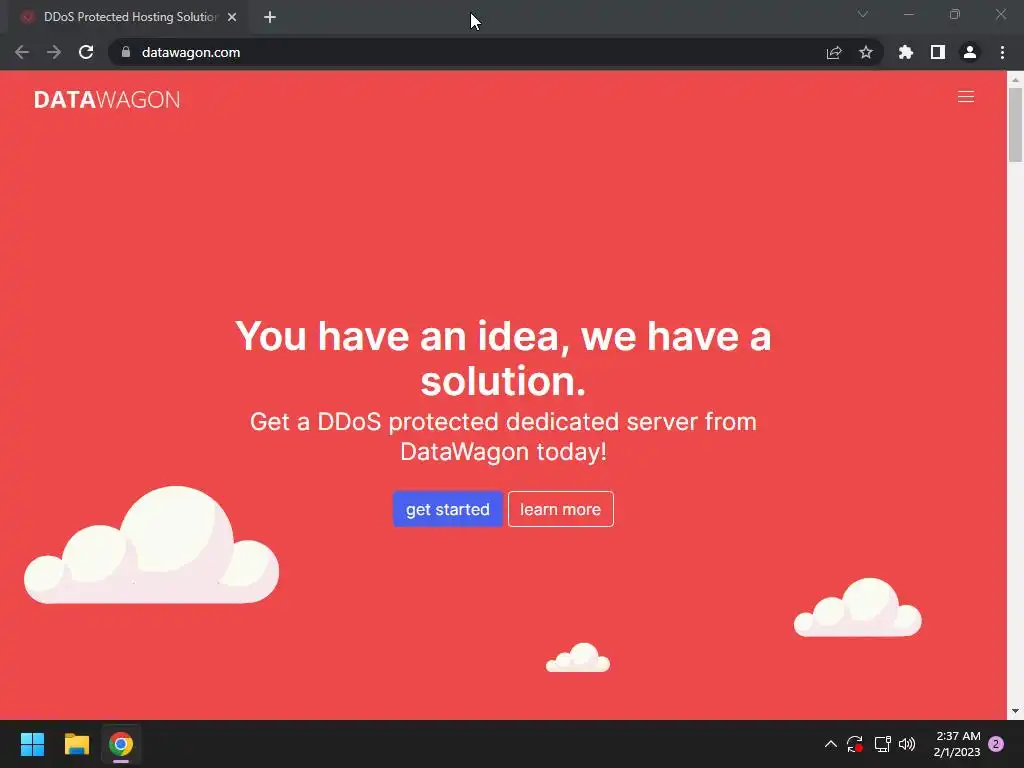Open a new browser tab
Viewport: 1024px width, 768px height.
click(x=270, y=17)
